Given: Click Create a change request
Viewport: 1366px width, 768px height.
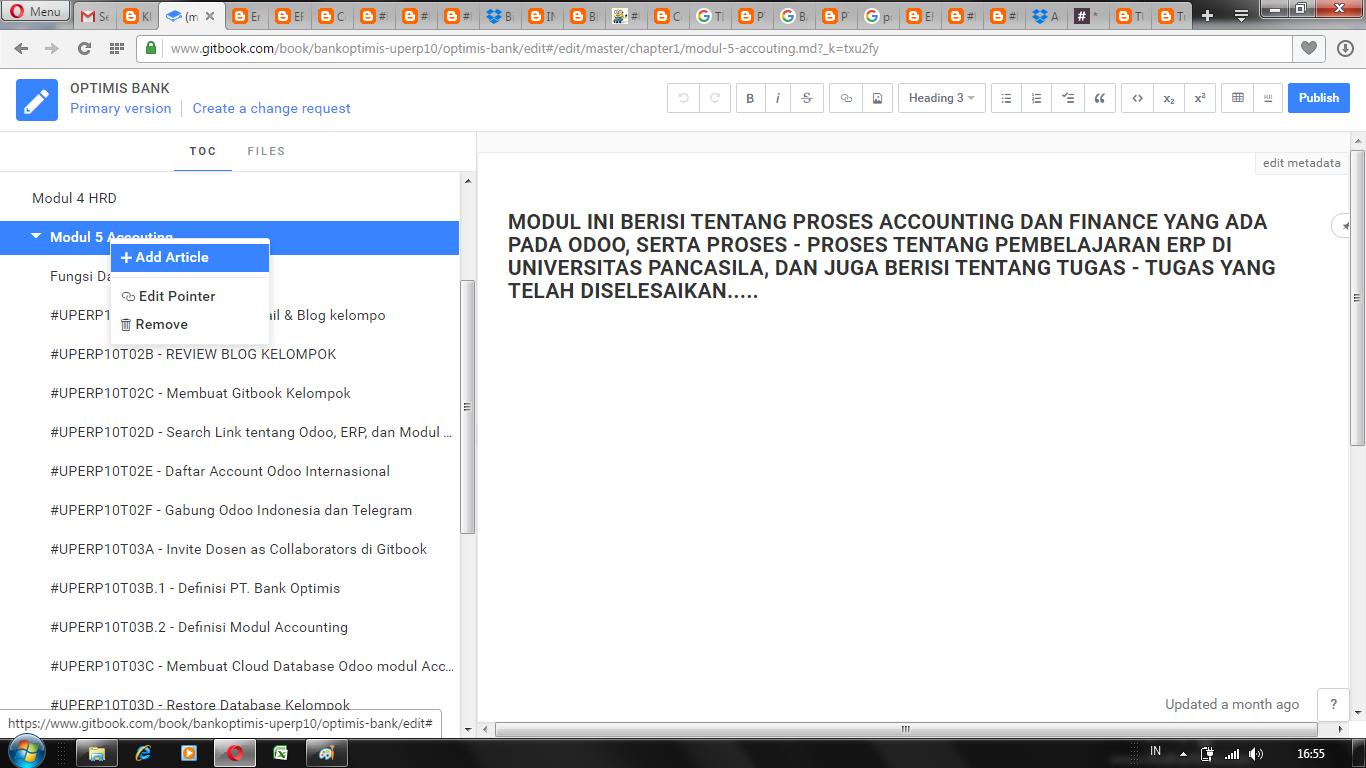Looking at the screenshot, I should click(x=272, y=108).
